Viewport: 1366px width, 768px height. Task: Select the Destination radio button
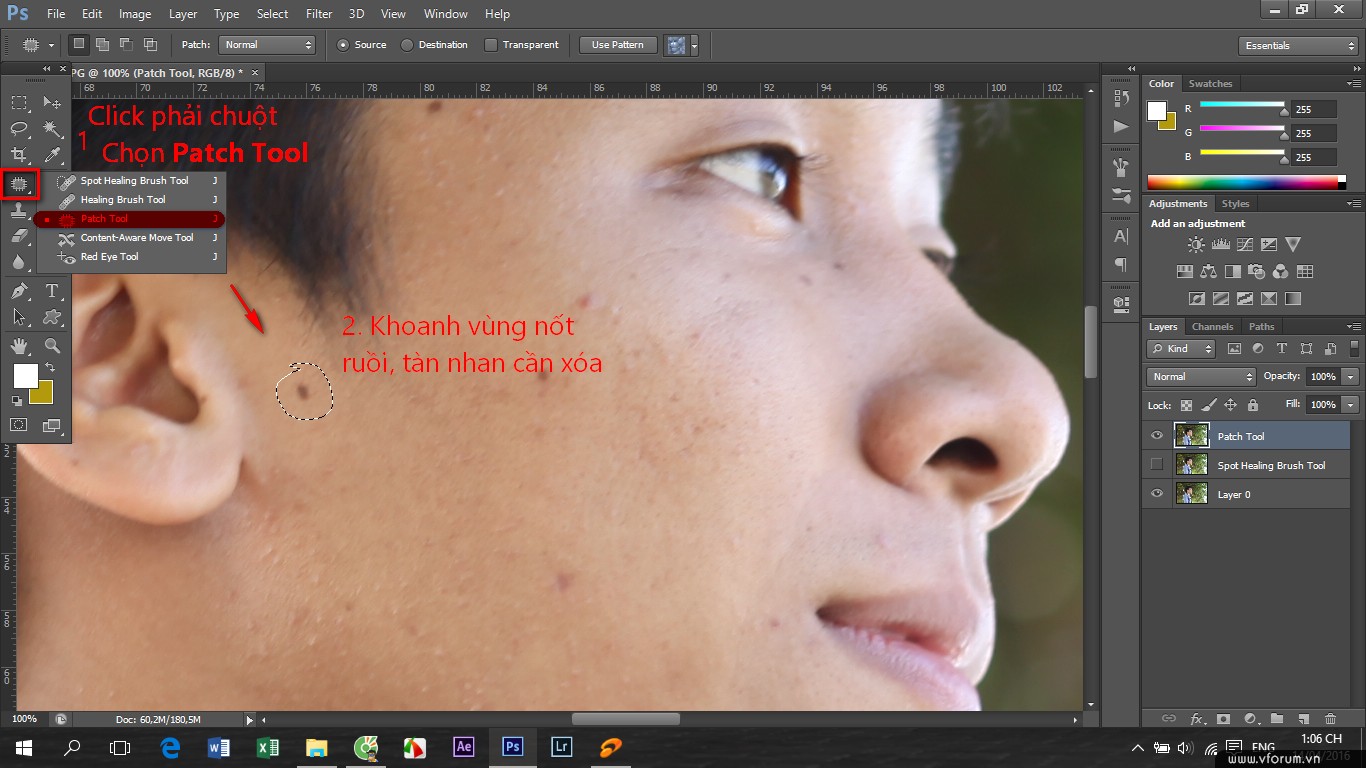click(x=407, y=45)
